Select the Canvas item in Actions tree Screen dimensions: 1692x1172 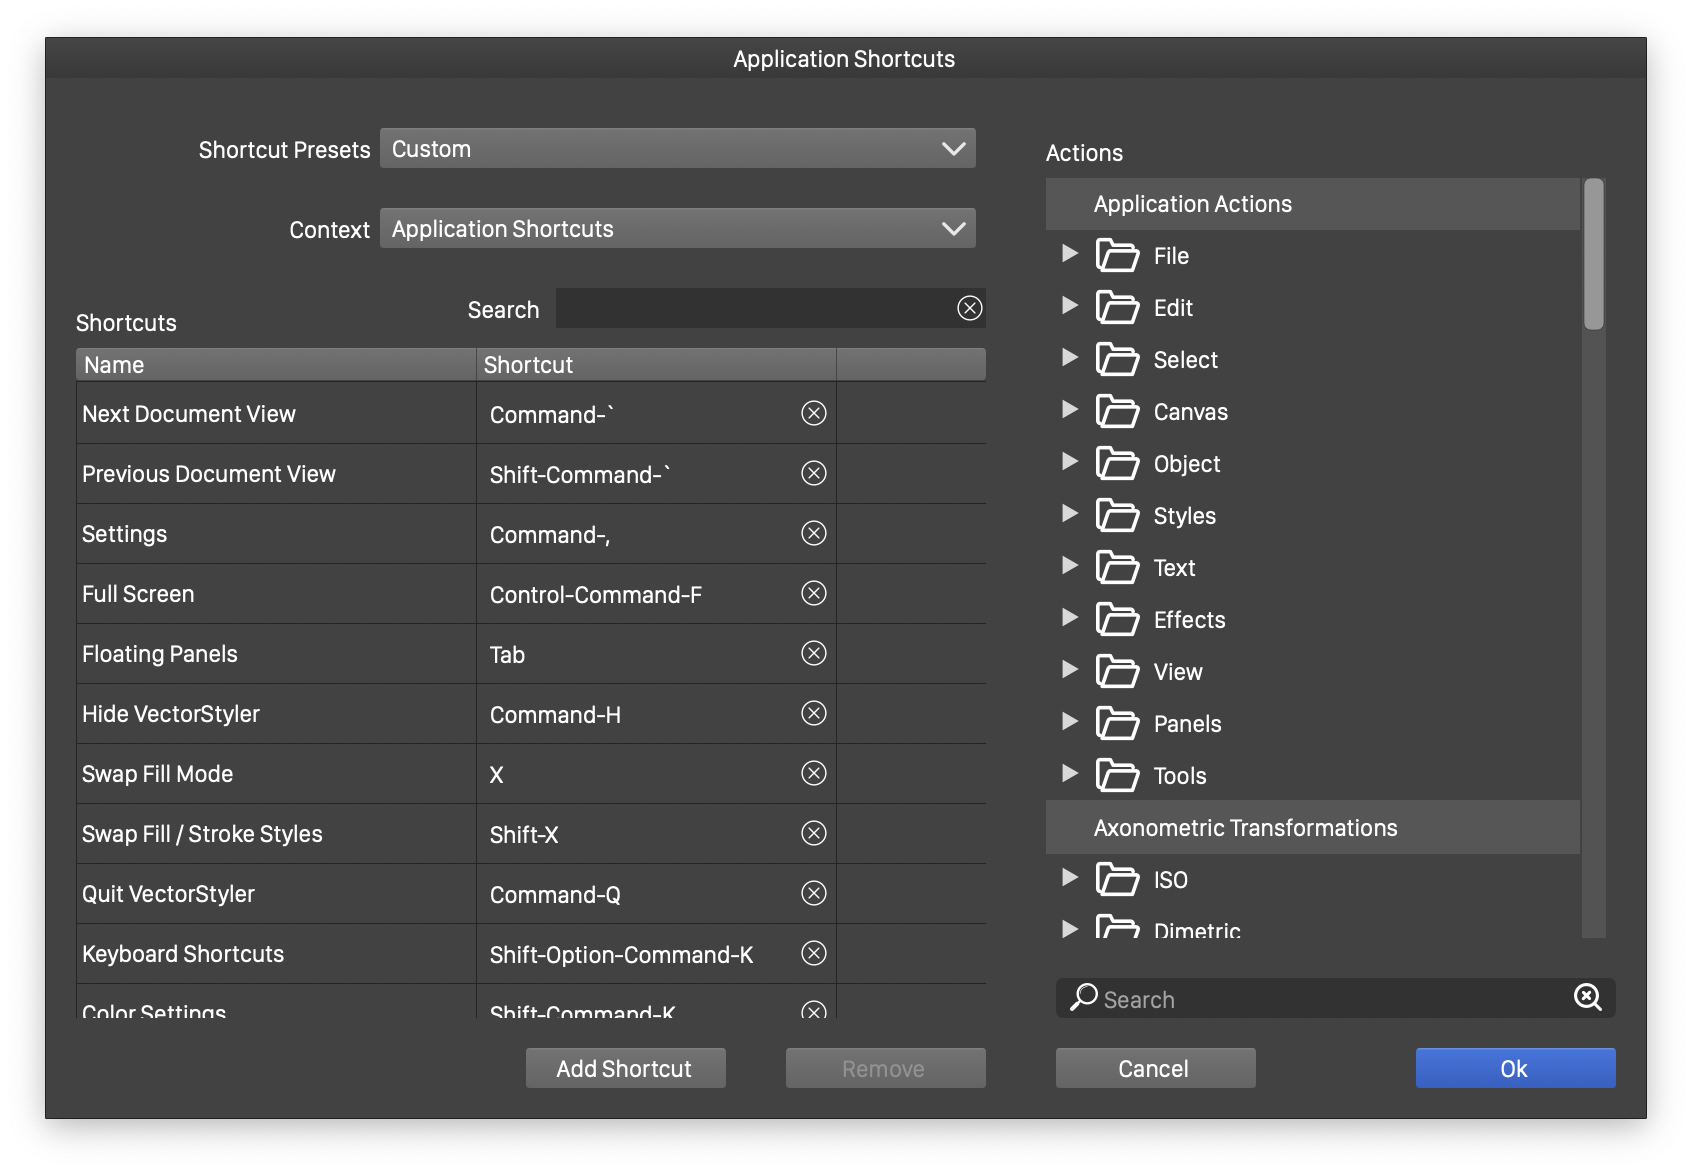click(x=1190, y=412)
